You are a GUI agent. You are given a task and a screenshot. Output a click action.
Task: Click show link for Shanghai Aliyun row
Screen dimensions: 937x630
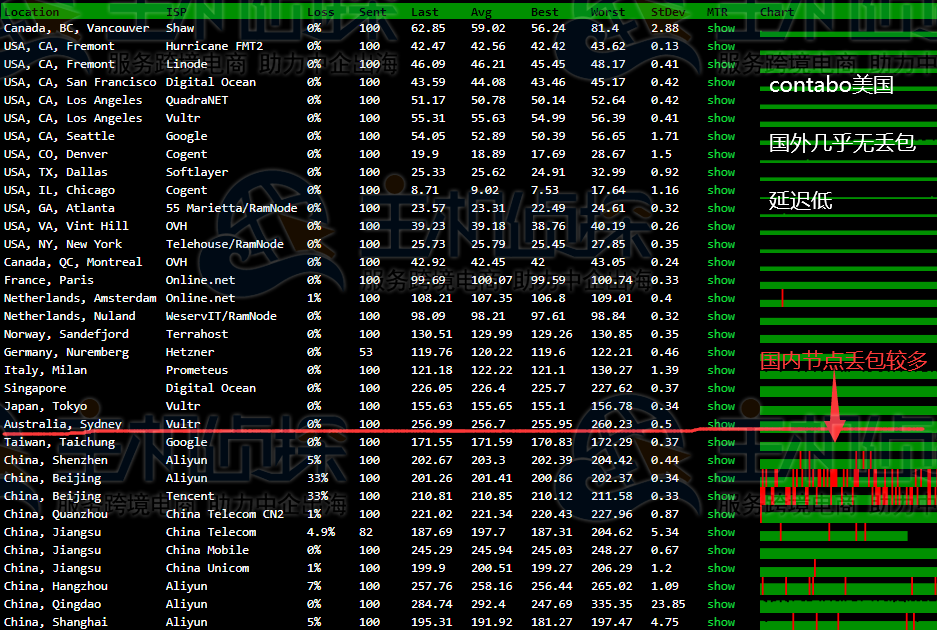point(720,622)
